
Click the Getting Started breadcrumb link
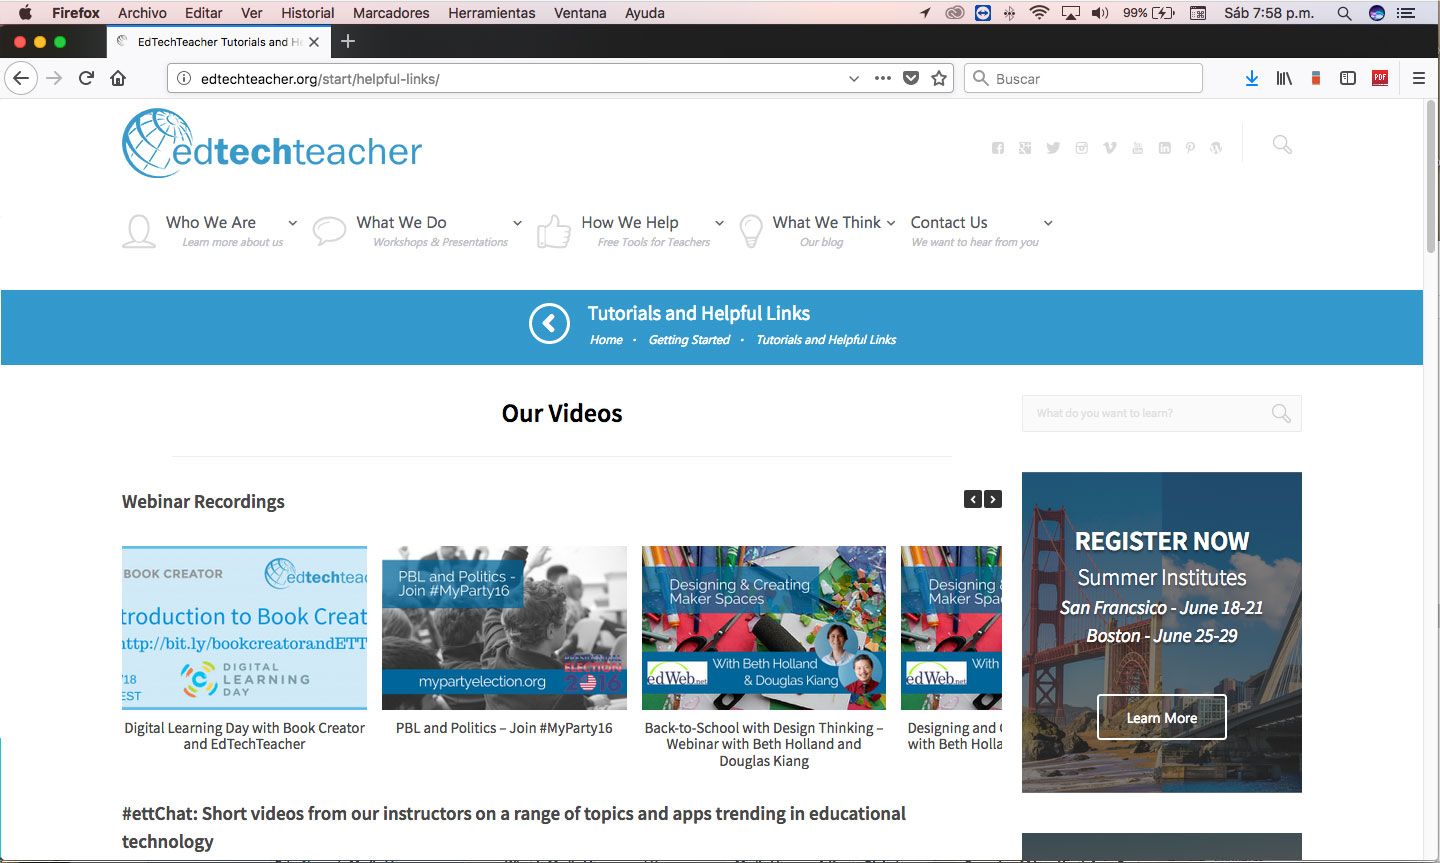(x=689, y=340)
